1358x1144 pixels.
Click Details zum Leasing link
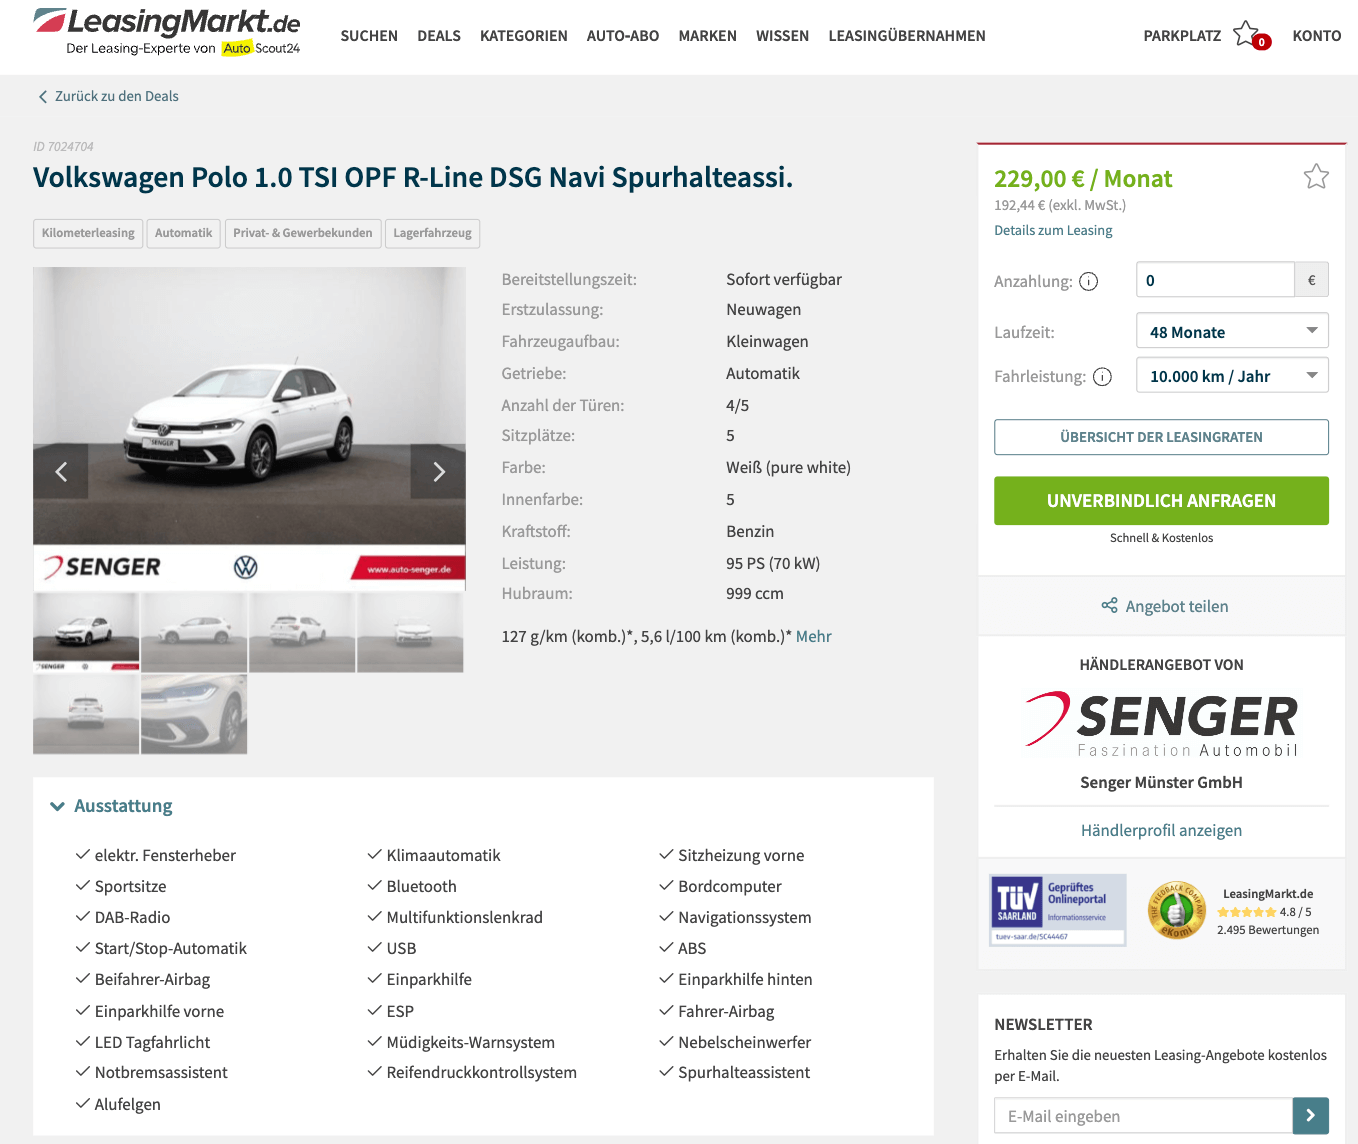1053,231
